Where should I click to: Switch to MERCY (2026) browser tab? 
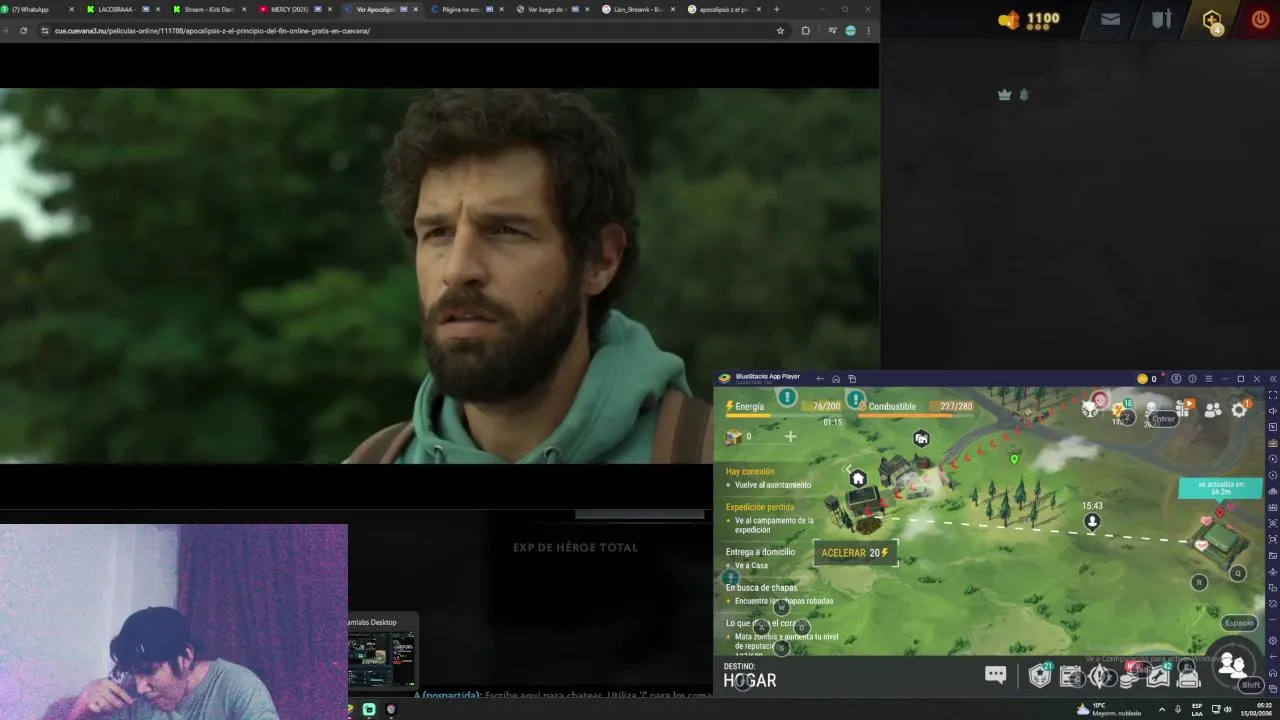pyautogui.click(x=296, y=9)
